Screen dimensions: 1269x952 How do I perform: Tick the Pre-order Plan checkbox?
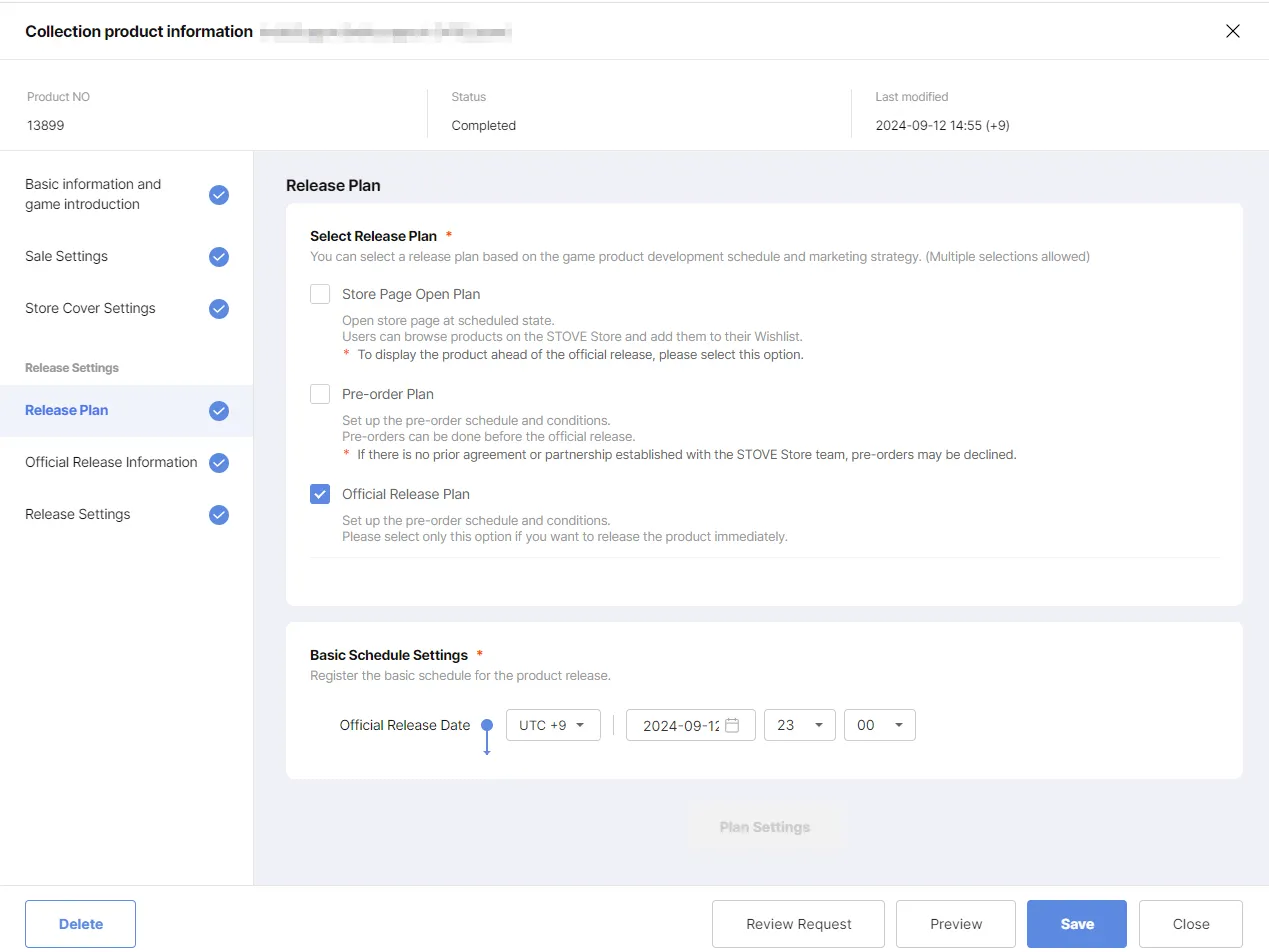tap(320, 394)
